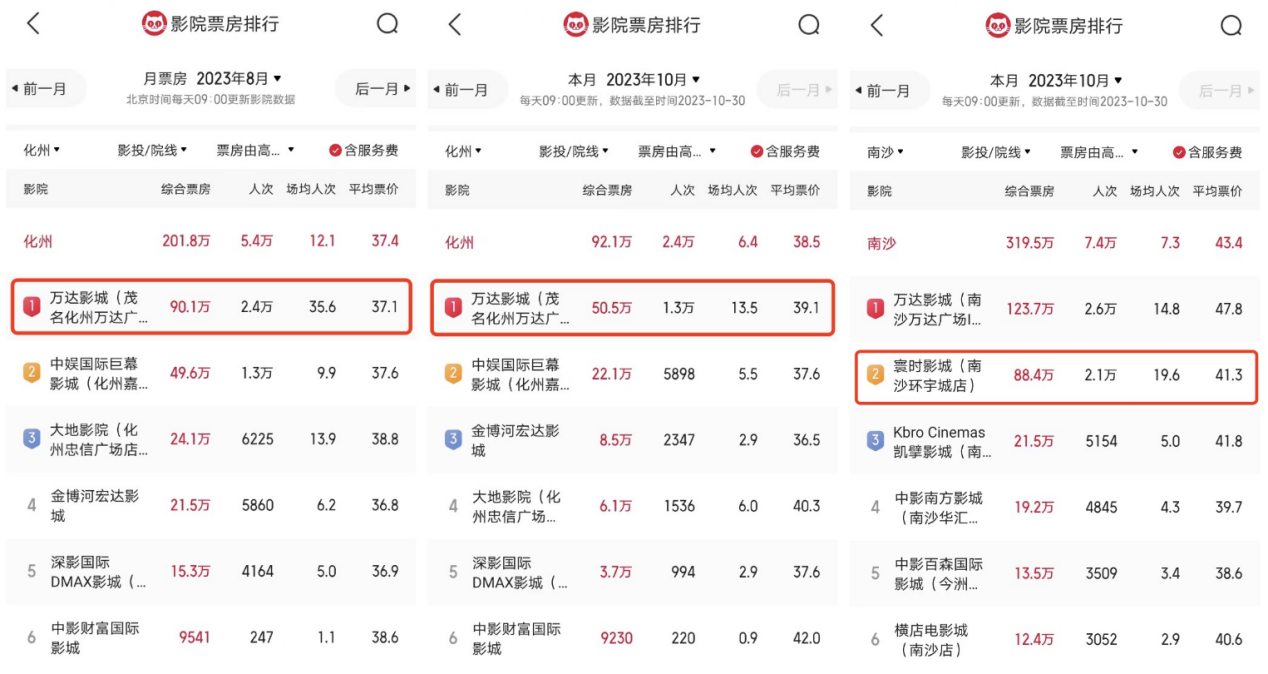Toggle 含服务费 on the October 化州 screen
The width and height of the screenshot is (1268, 674).
(x=785, y=151)
